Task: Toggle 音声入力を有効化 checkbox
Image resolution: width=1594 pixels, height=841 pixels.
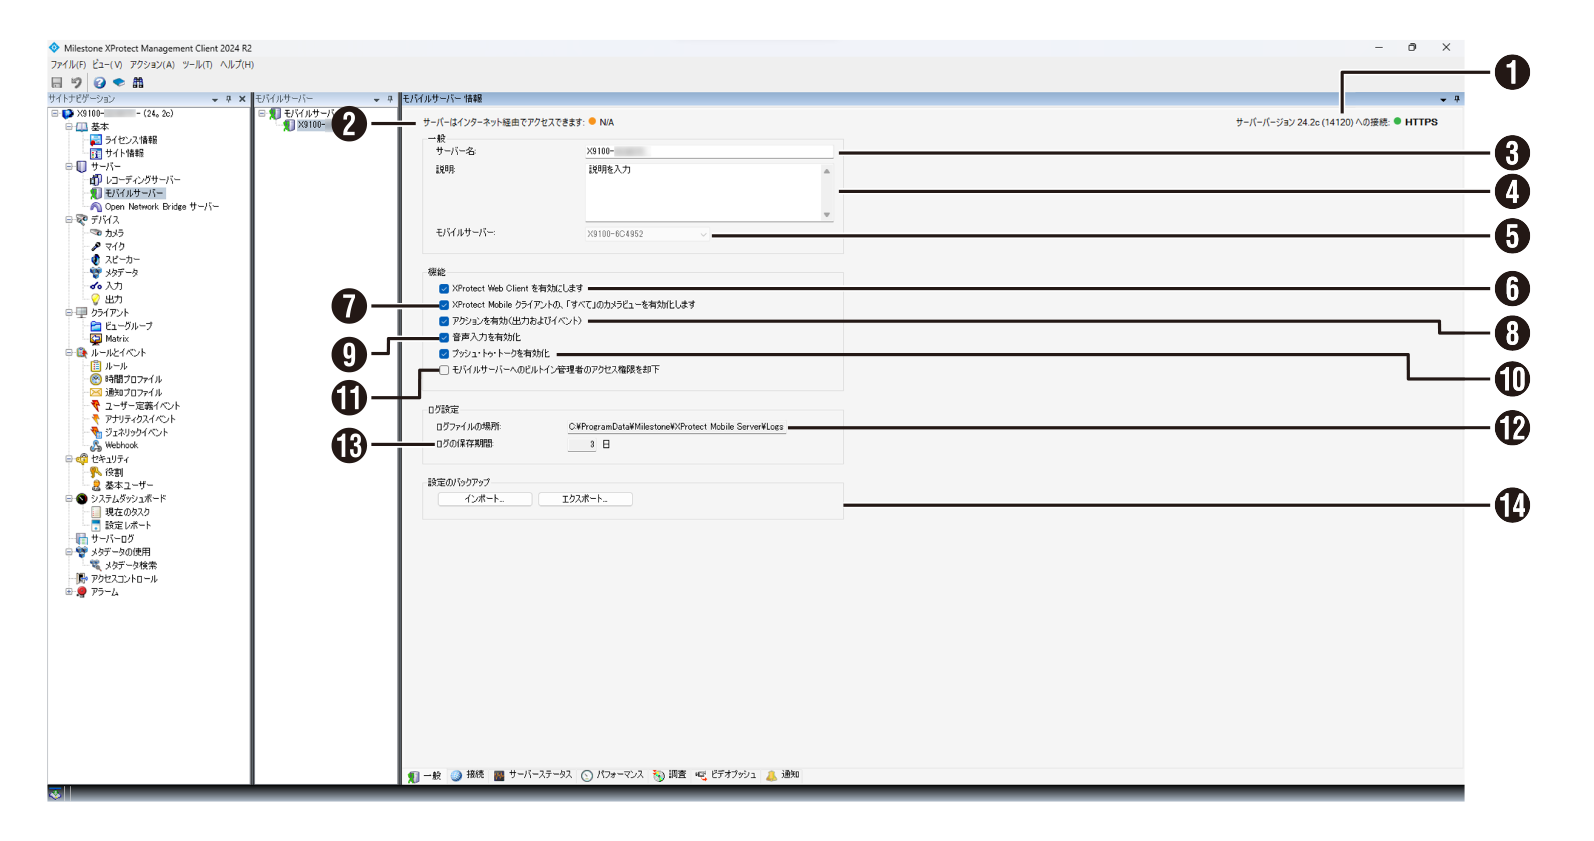Action: pyautogui.click(x=444, y=338)
